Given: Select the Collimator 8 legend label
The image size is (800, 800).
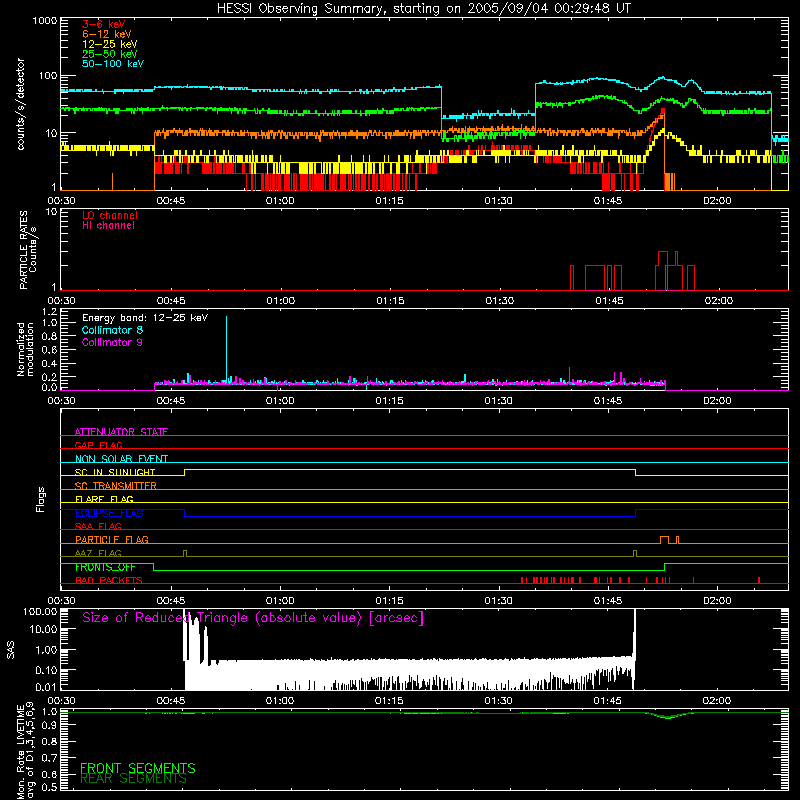Looking at the screenshot, I should (x=112, y=330).
